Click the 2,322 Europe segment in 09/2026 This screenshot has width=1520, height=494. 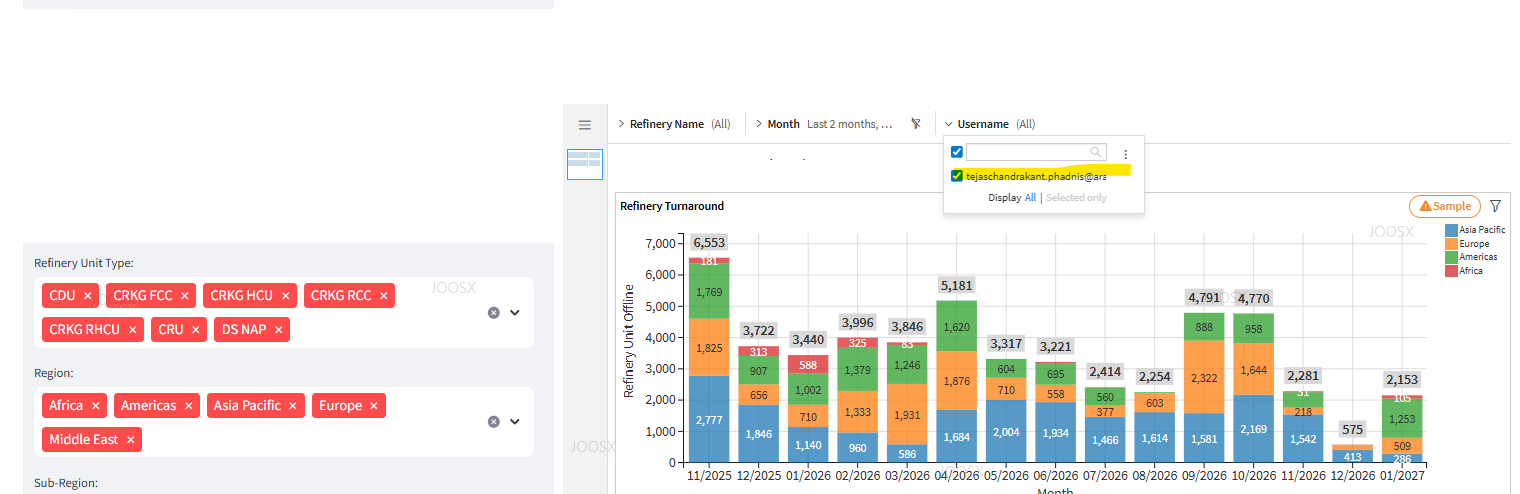click(x=1204, y=377)
